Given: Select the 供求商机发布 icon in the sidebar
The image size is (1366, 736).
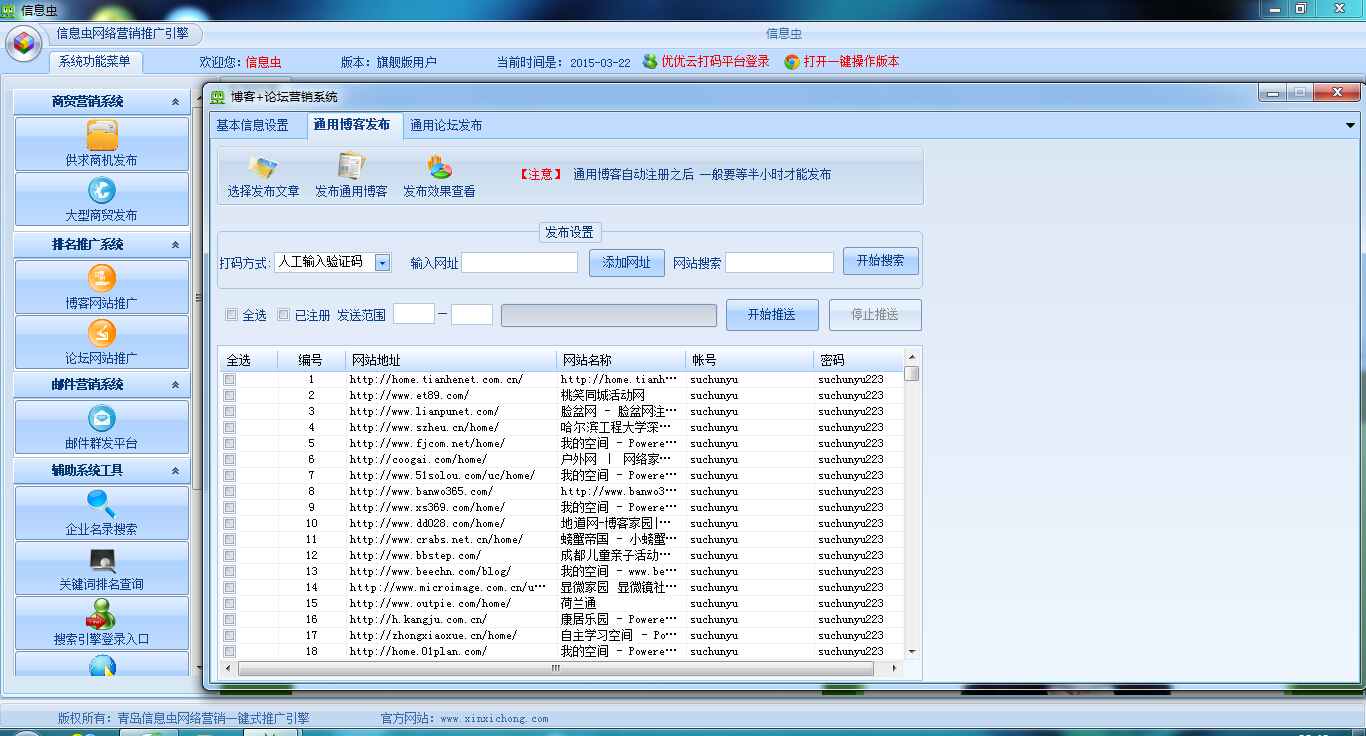Looking at the screenshot, I should tap(101, 144).
